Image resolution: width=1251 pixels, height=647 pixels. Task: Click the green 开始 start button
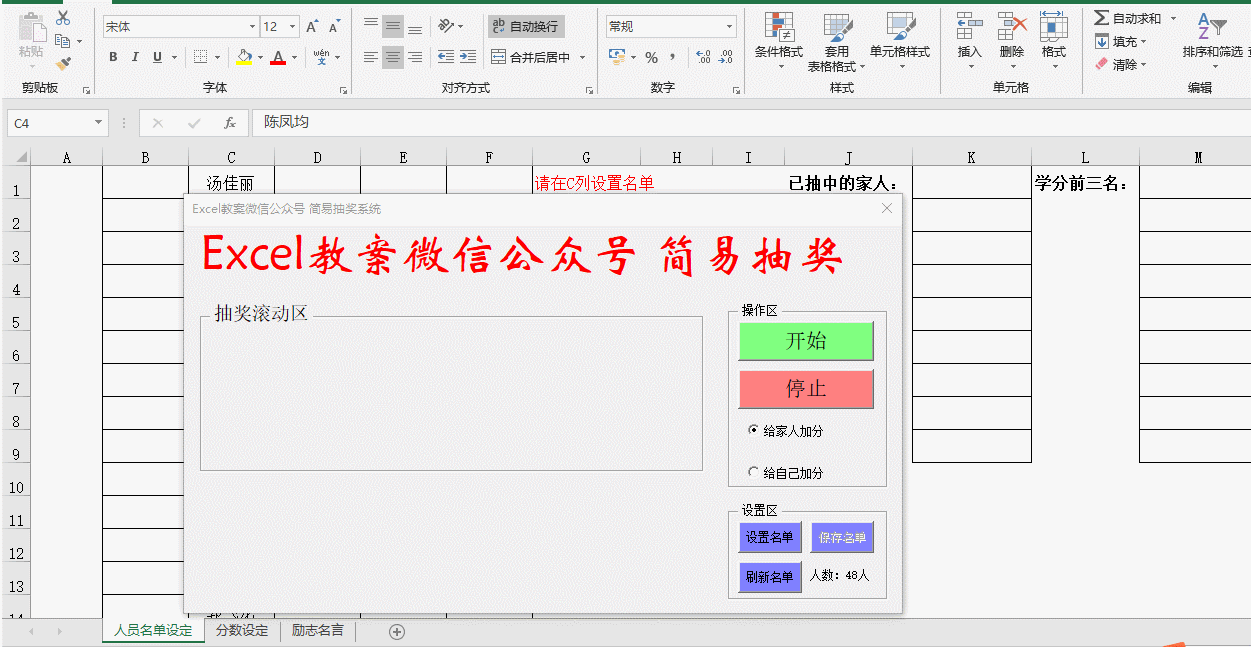[x=806, y=341]
